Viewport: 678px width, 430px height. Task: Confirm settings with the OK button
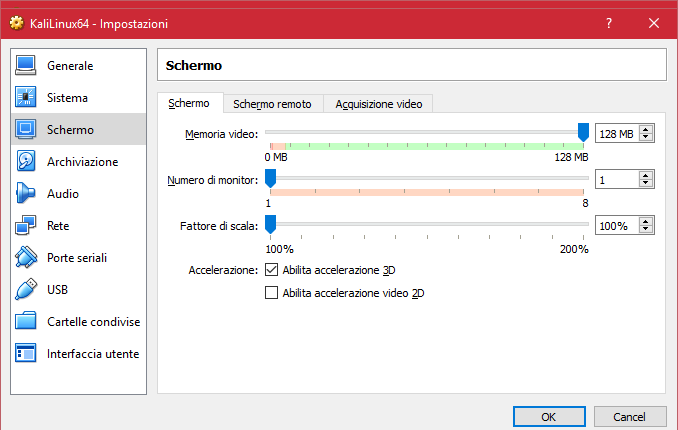coord(549,417)
